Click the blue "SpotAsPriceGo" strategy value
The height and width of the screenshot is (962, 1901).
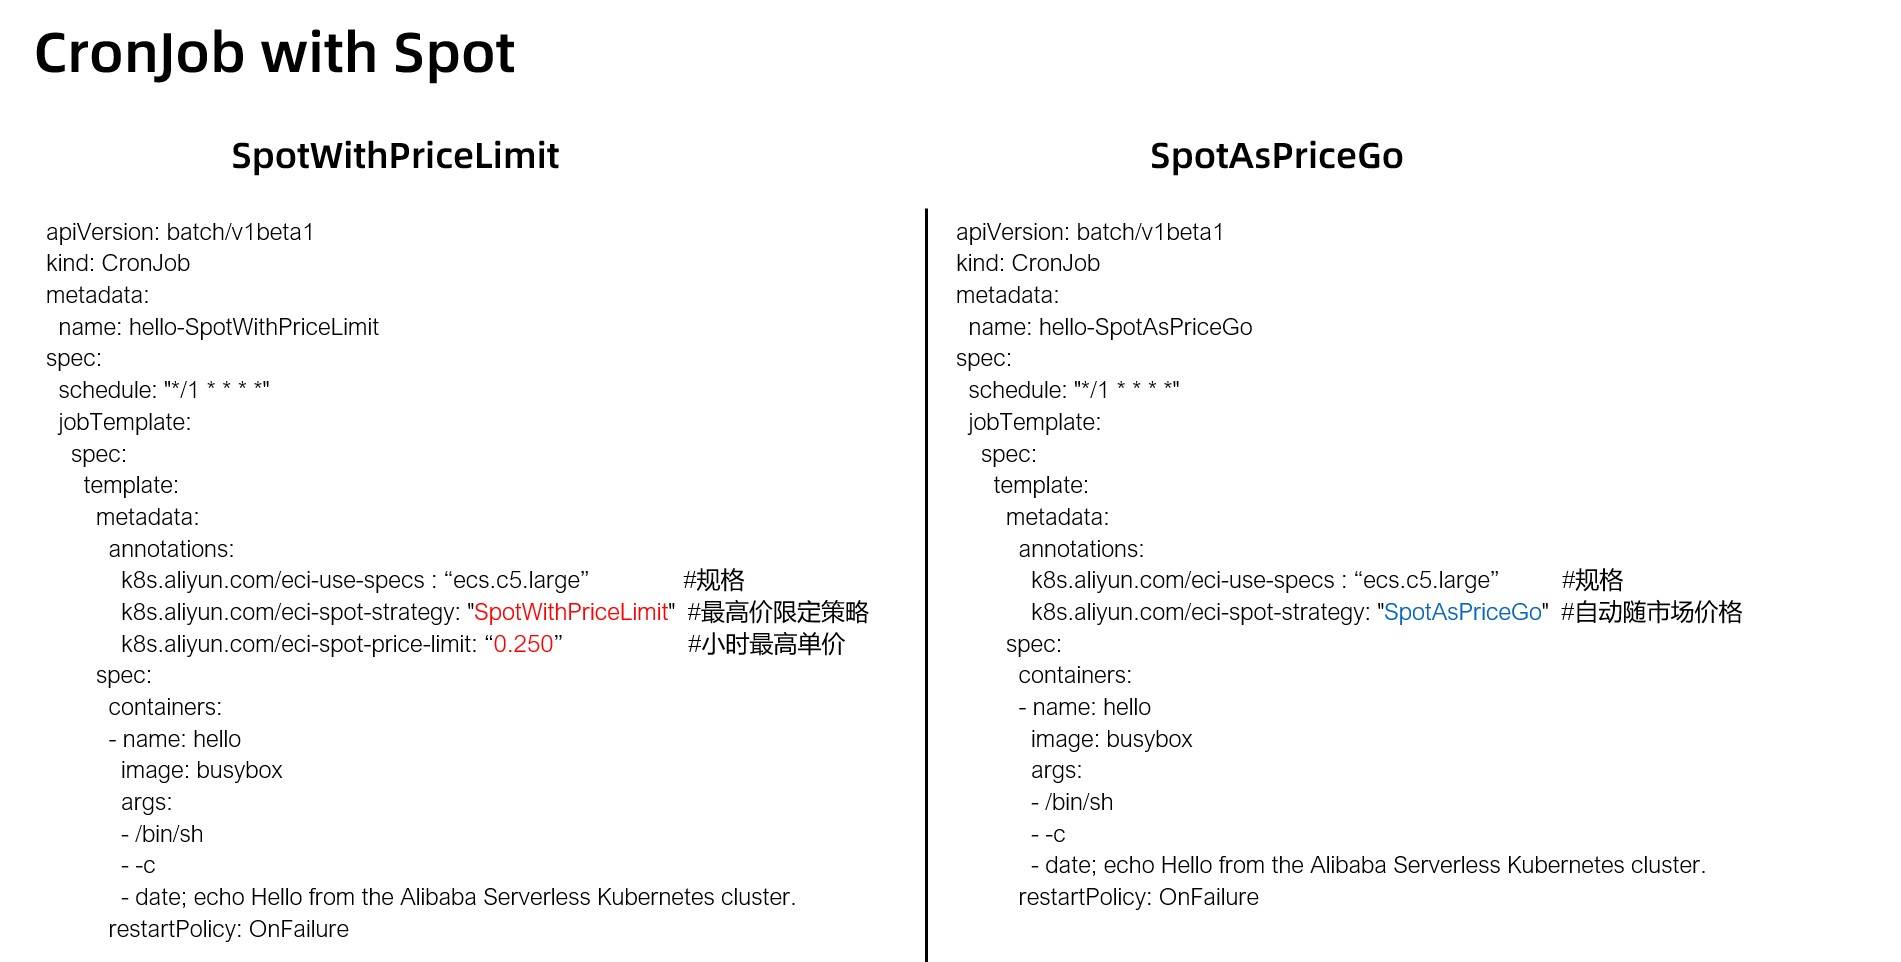(1462, 612)
